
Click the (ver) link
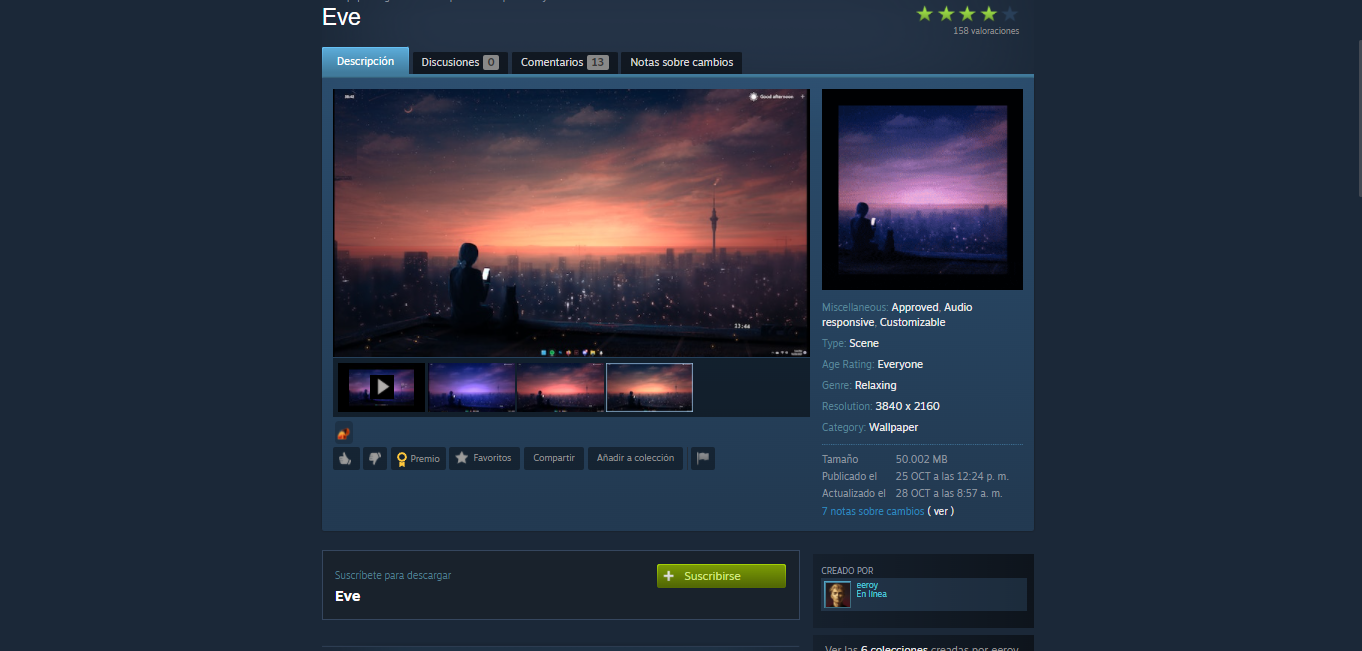click(x=941, y=511)
